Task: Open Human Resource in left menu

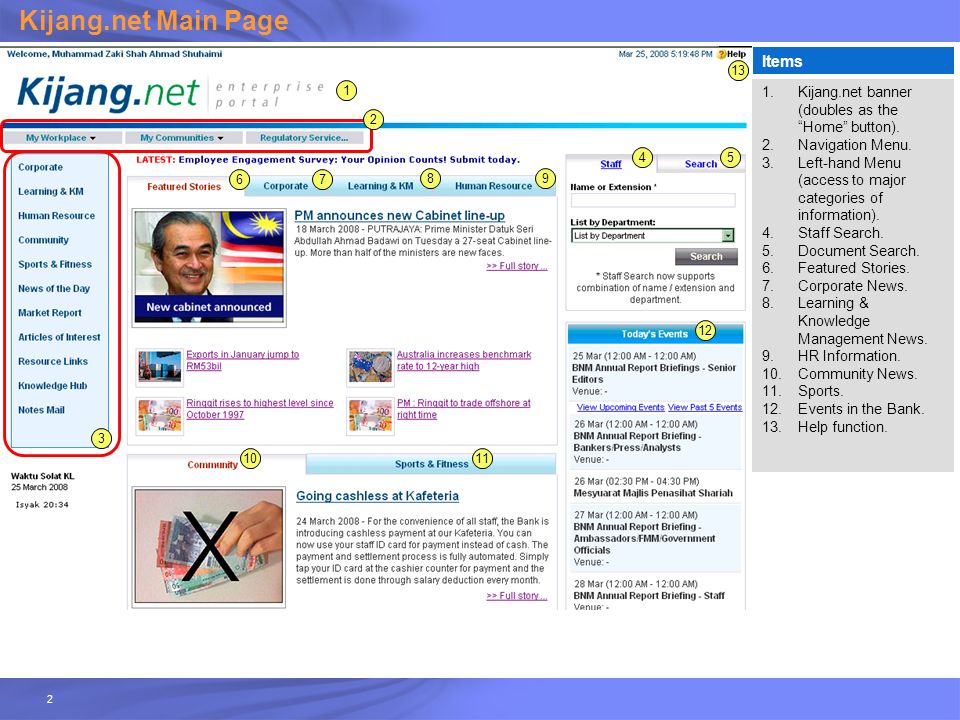Action: [56, 216]
